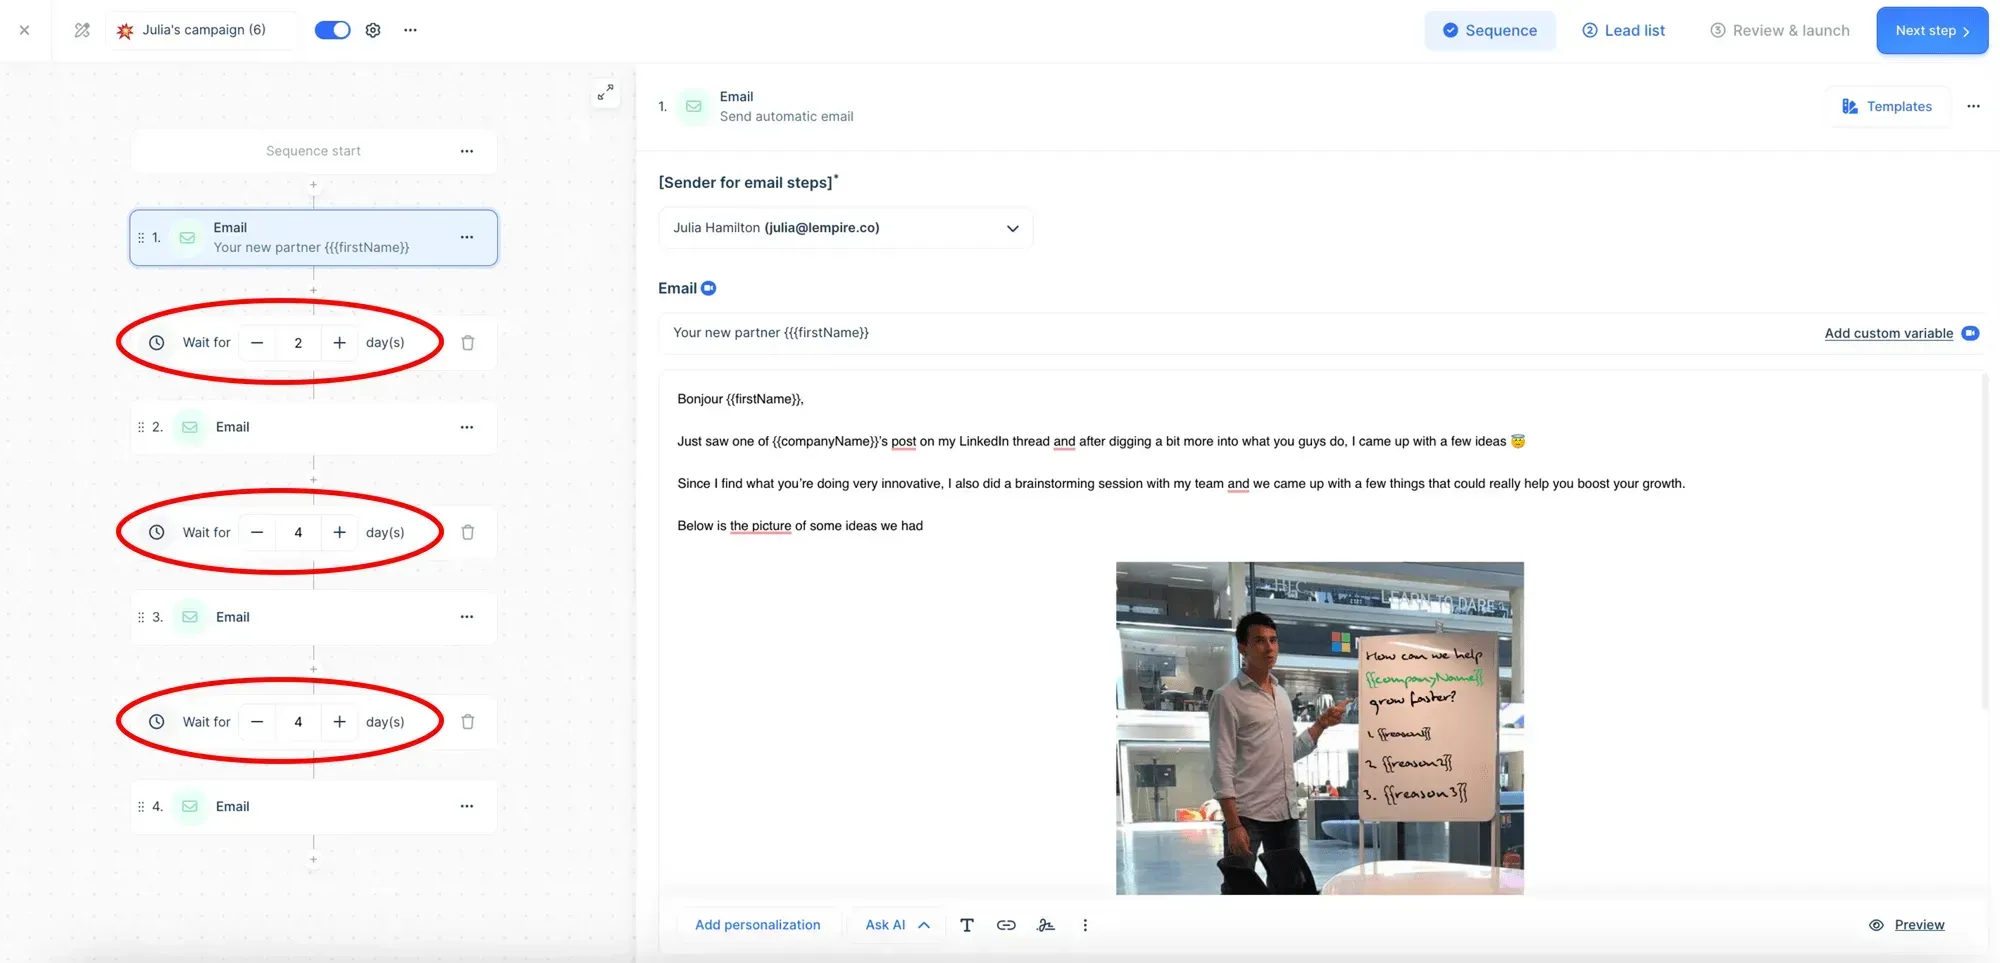The width and height of the screenshot is (2000, 963).
Task: Open options menu for Email step 2
Action: point(467,427)
